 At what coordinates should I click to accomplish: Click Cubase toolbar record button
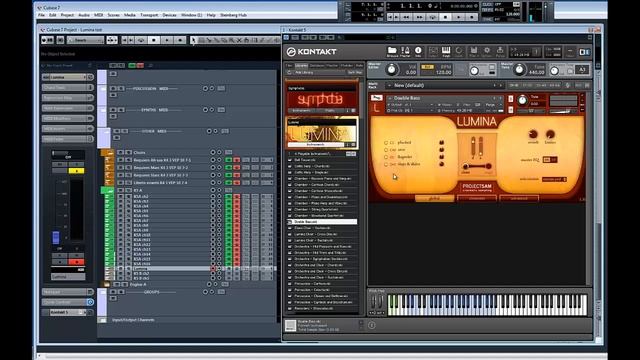click(180, 40)
